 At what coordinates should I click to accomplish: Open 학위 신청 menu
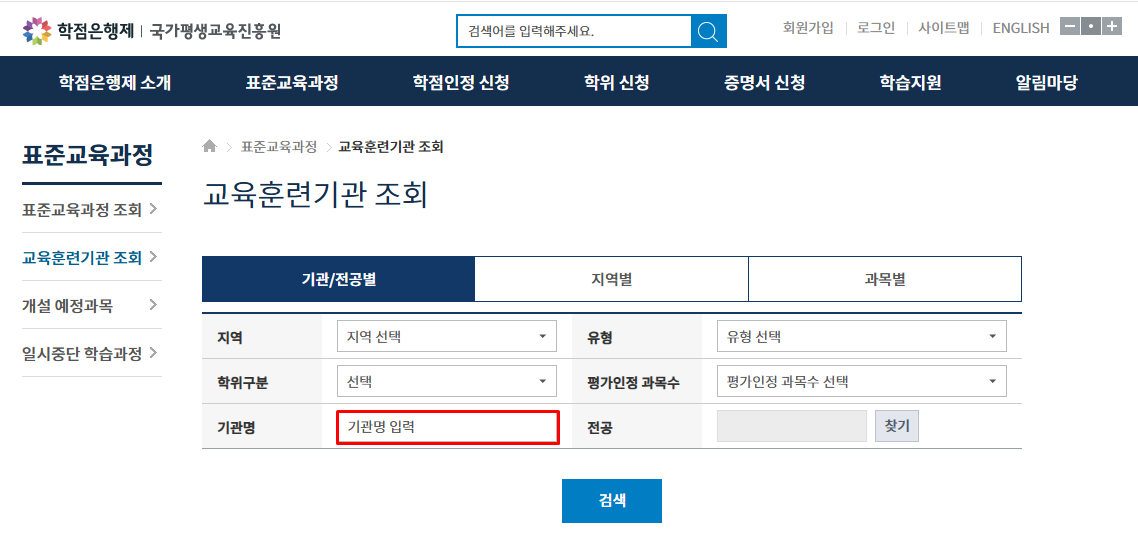tap(616, 82)
